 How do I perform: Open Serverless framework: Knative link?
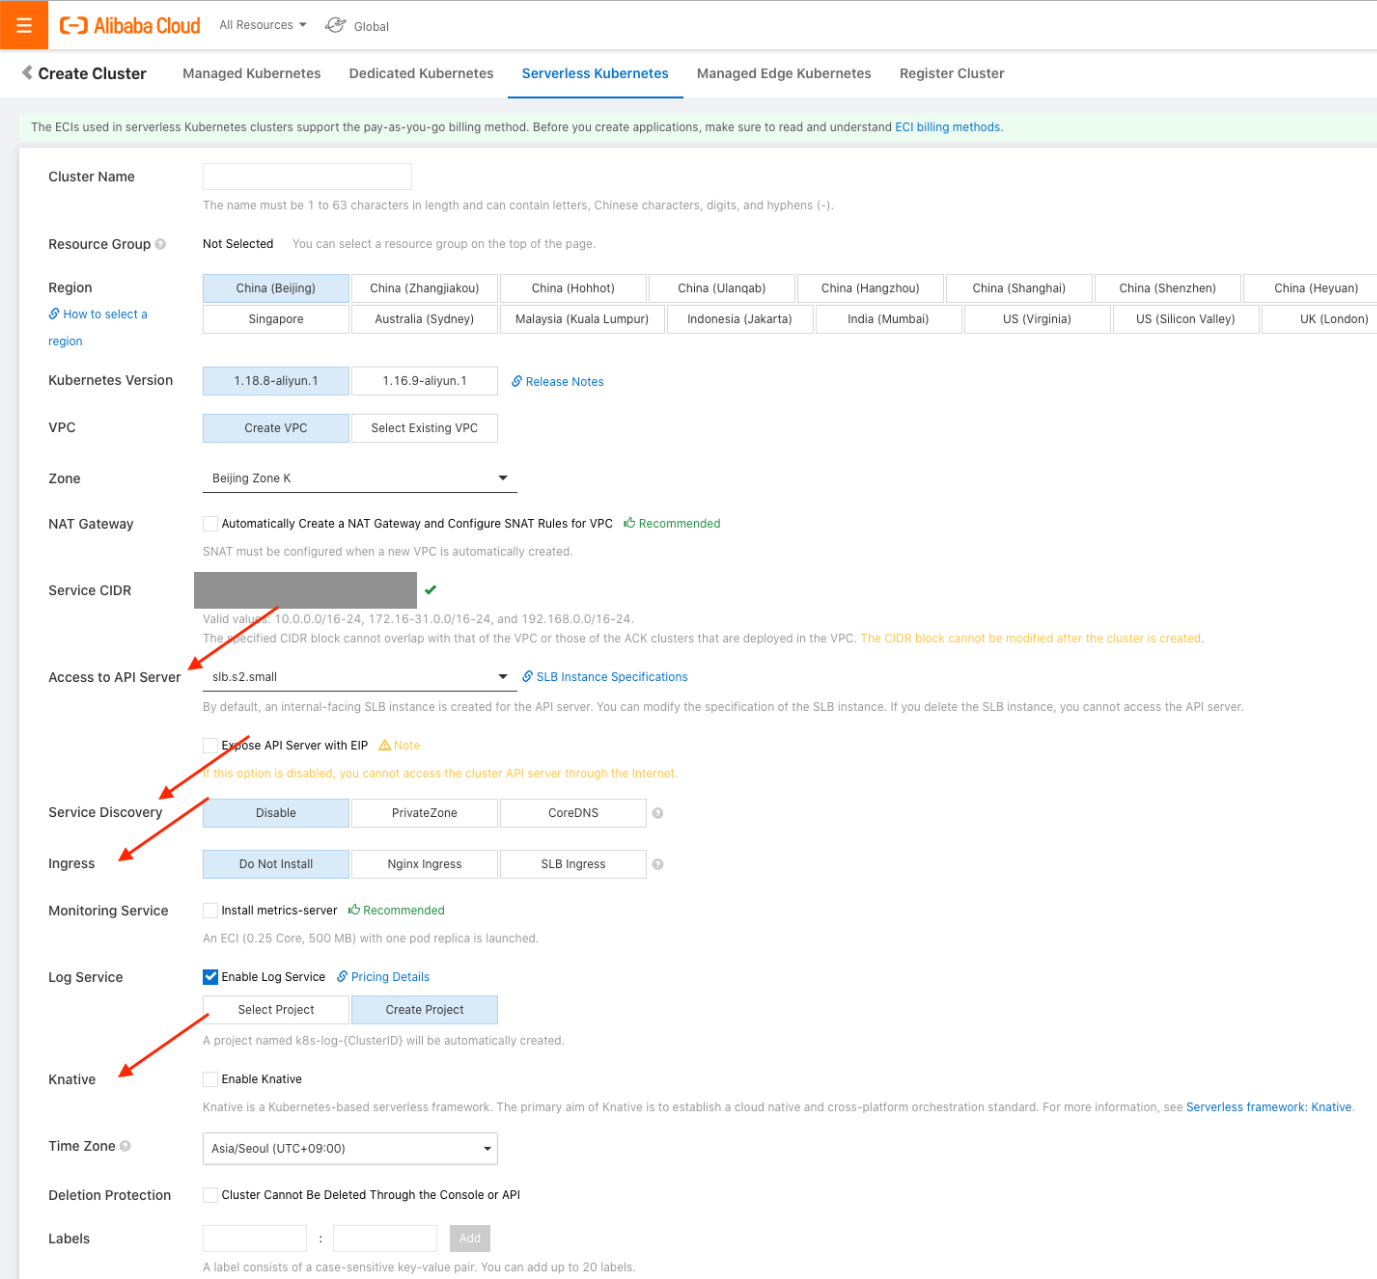coord(1269,1107)
